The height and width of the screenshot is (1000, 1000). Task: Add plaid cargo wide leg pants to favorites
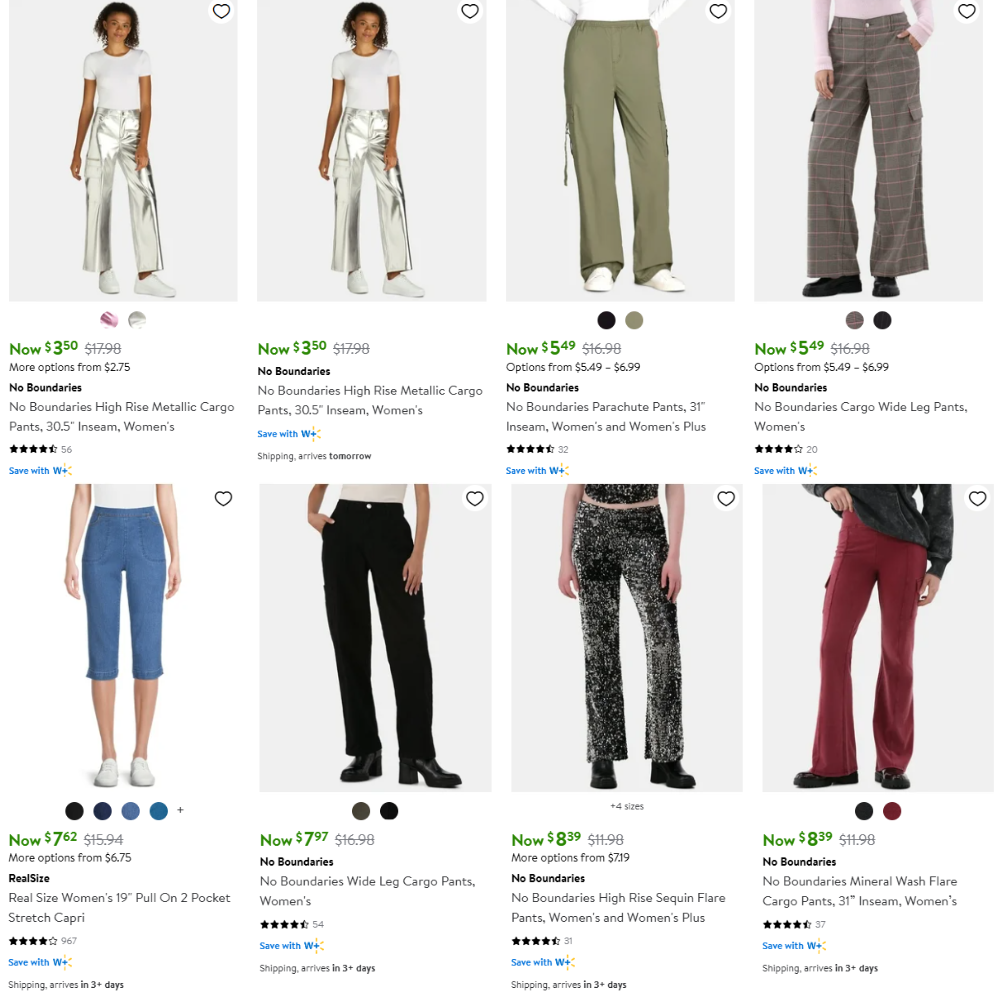coord(967,11)
